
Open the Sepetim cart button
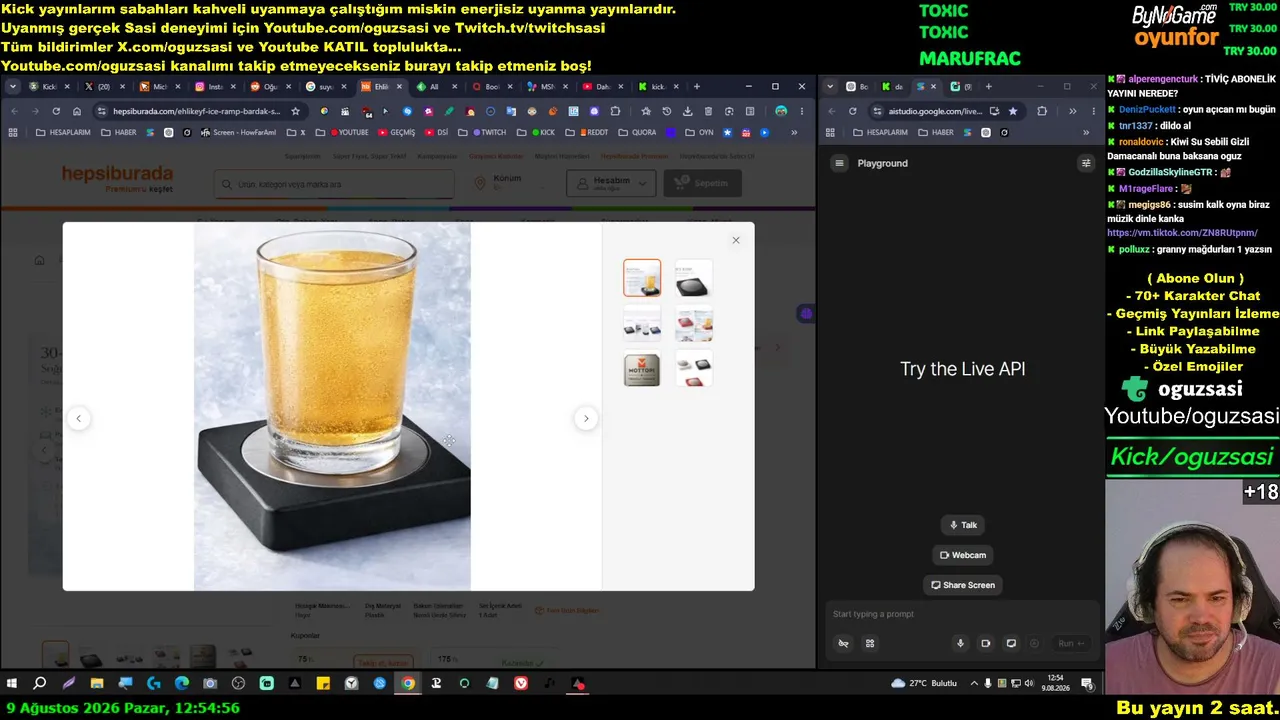(x=703, y=183)
